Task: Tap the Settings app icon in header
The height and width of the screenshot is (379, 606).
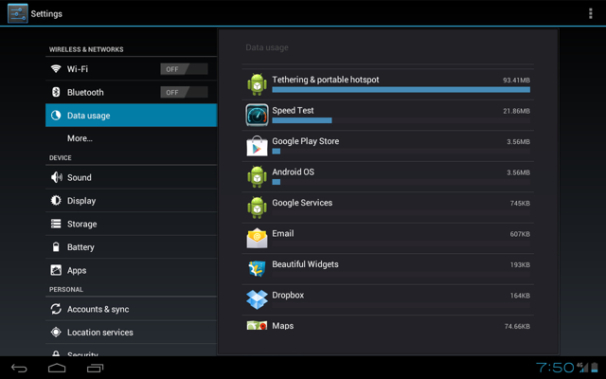Action: point(17,14)
